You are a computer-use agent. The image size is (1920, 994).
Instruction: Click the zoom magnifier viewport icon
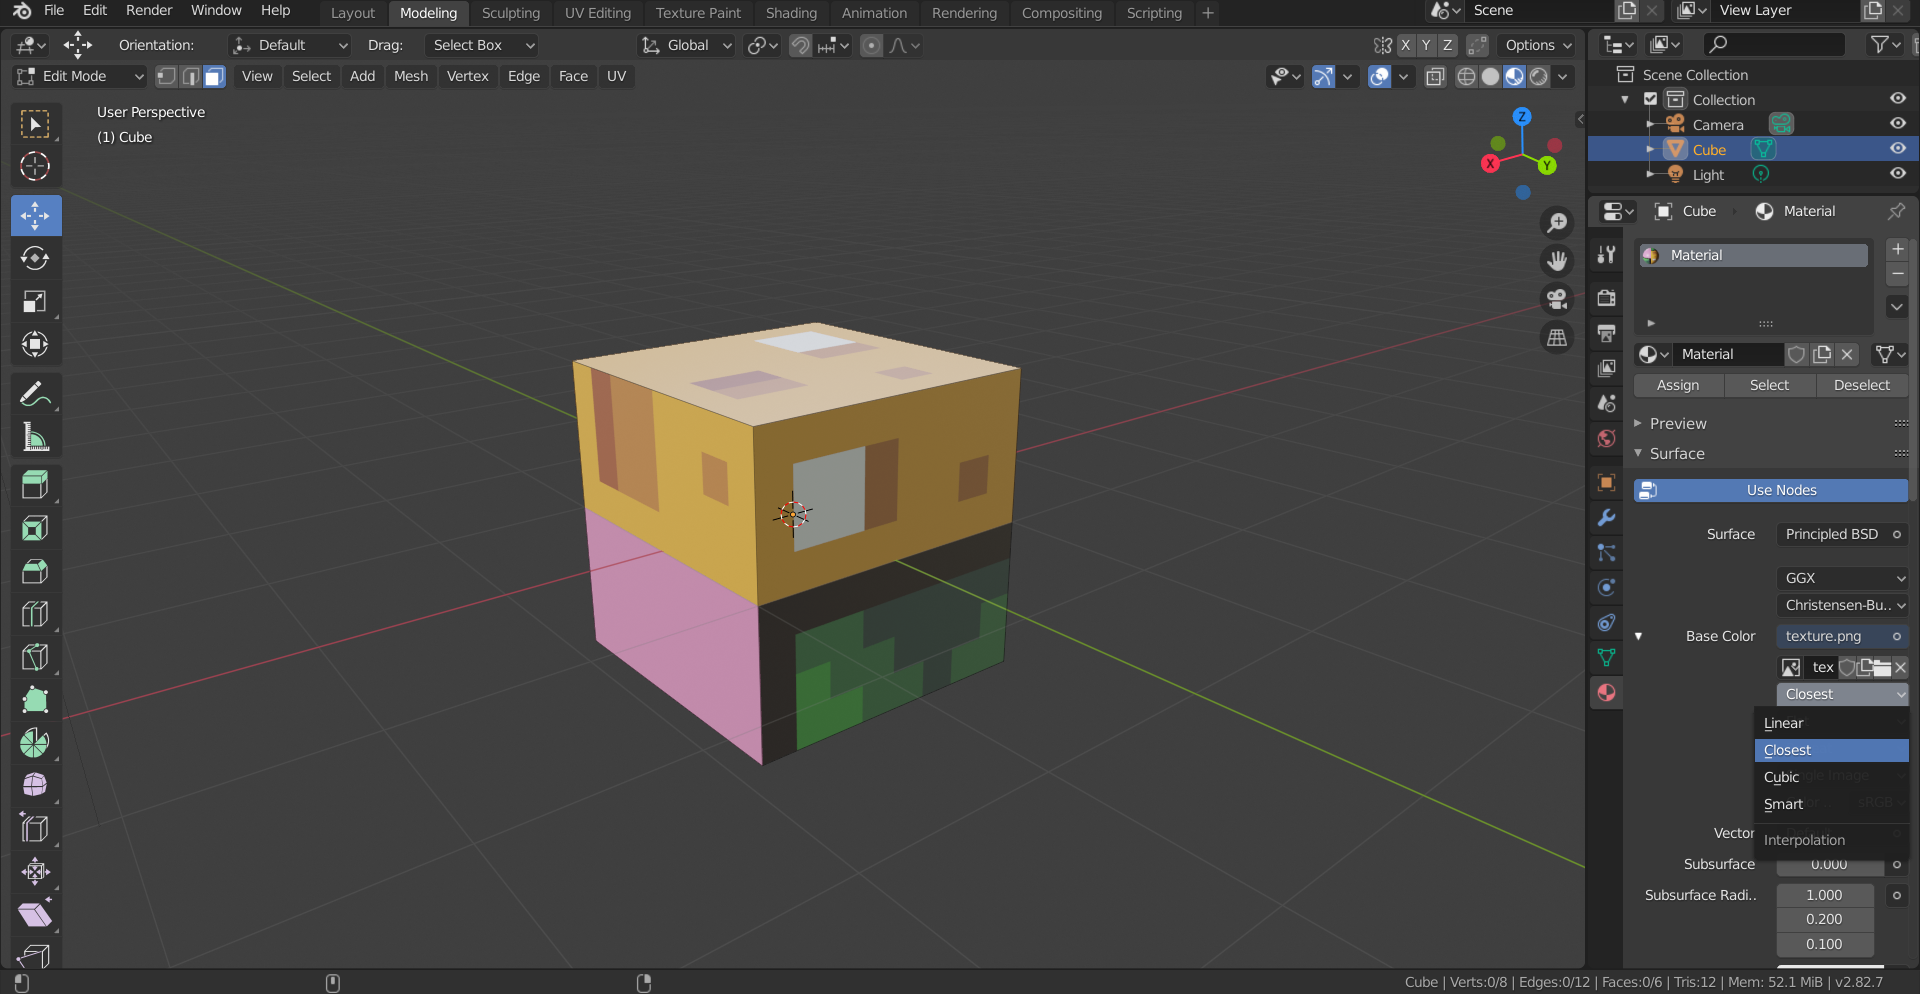click(1557, 223)
